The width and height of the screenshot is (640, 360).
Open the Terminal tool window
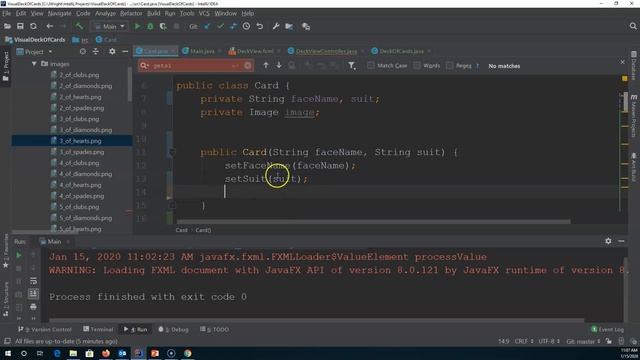coord(98,329)
